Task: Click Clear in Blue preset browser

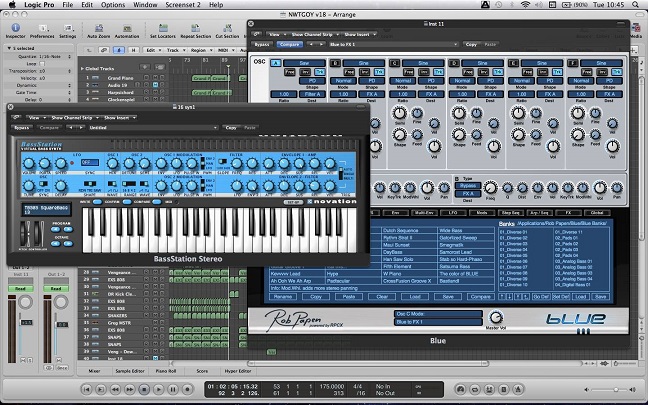Action: 382,297
